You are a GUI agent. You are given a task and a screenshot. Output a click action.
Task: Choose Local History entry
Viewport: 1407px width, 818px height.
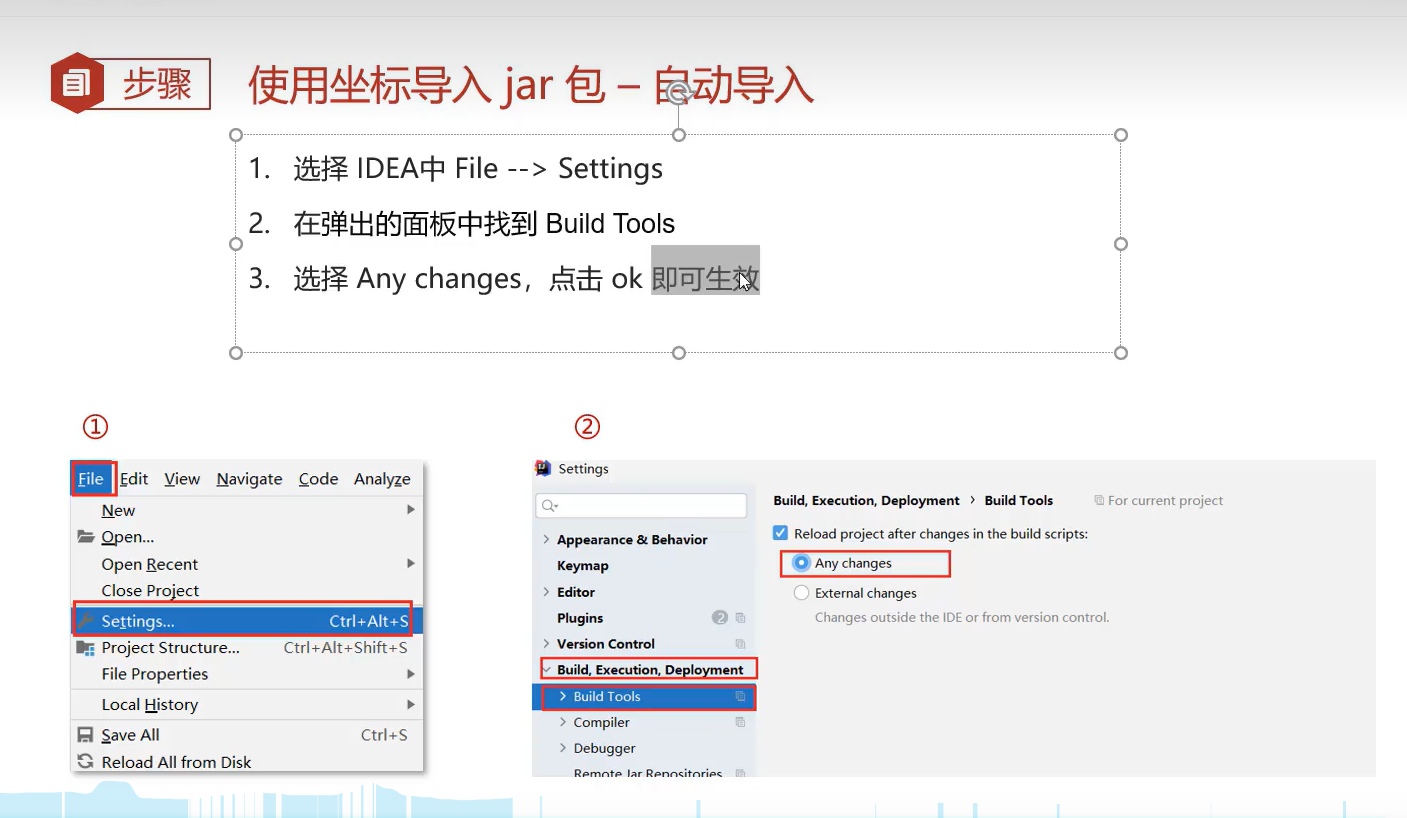247,704
